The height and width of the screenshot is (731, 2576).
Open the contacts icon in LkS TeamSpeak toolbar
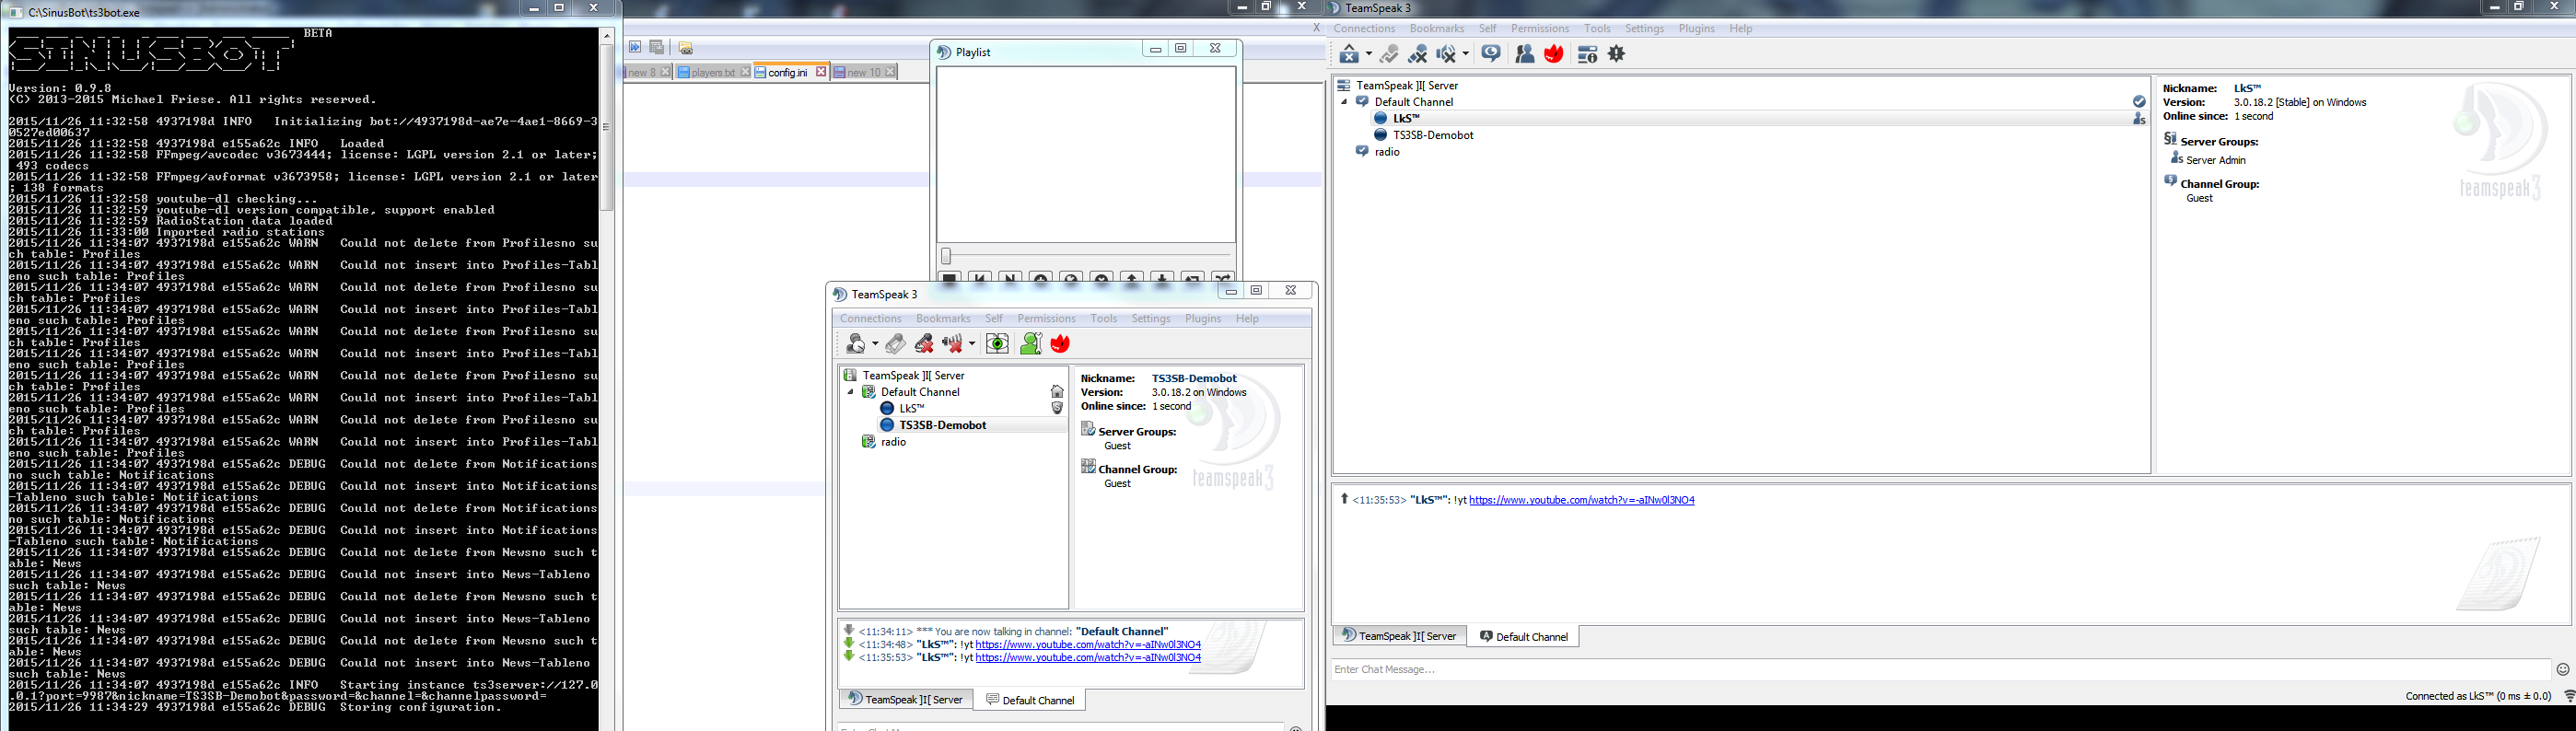pyautogui.click(x=1525, y=54)
